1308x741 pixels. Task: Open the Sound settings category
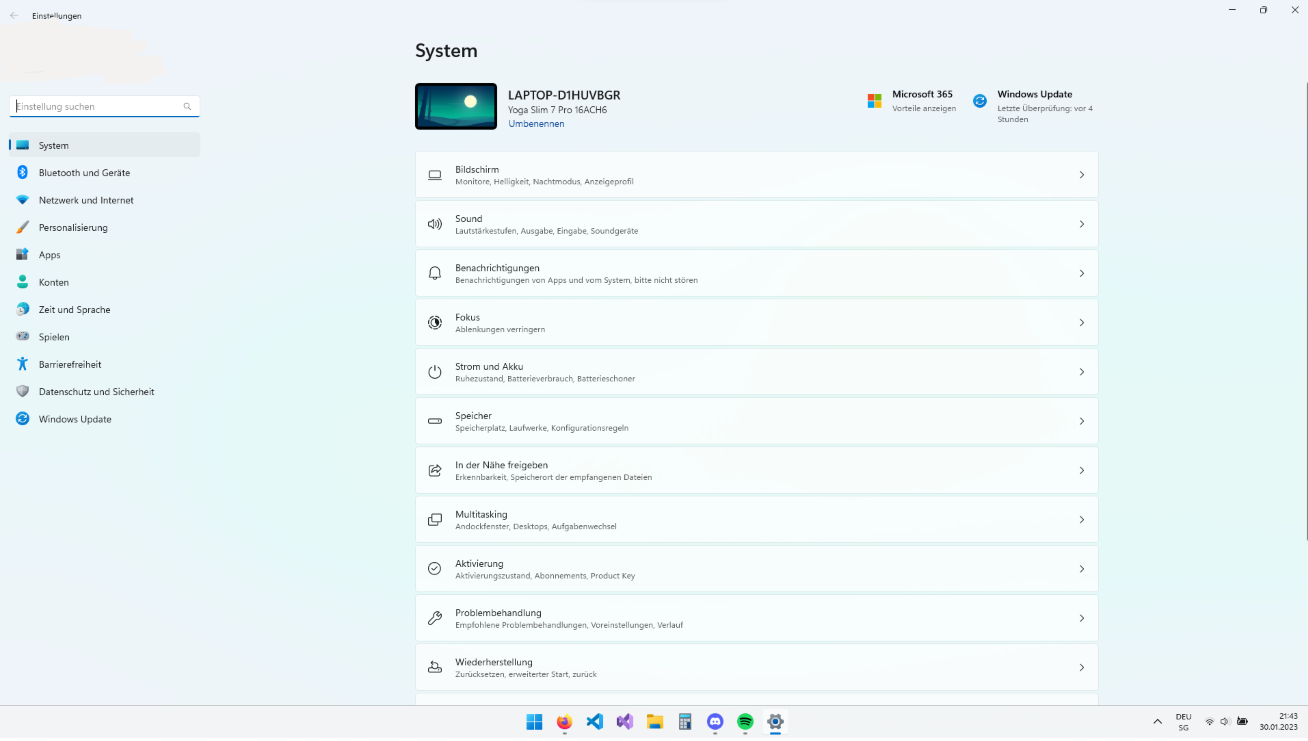coord(756,223)
